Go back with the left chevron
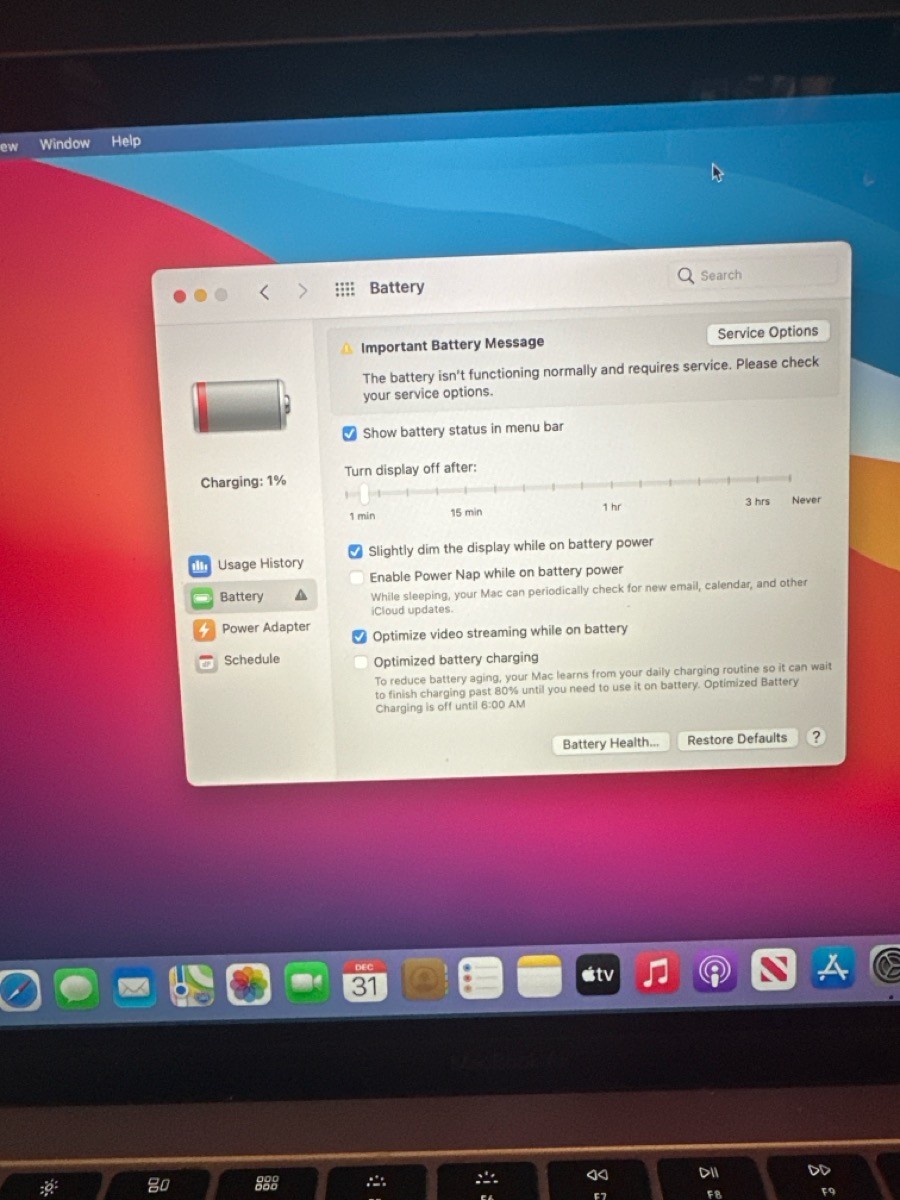The height and width of the screenshot is (1200, 900). pos(264,292)
